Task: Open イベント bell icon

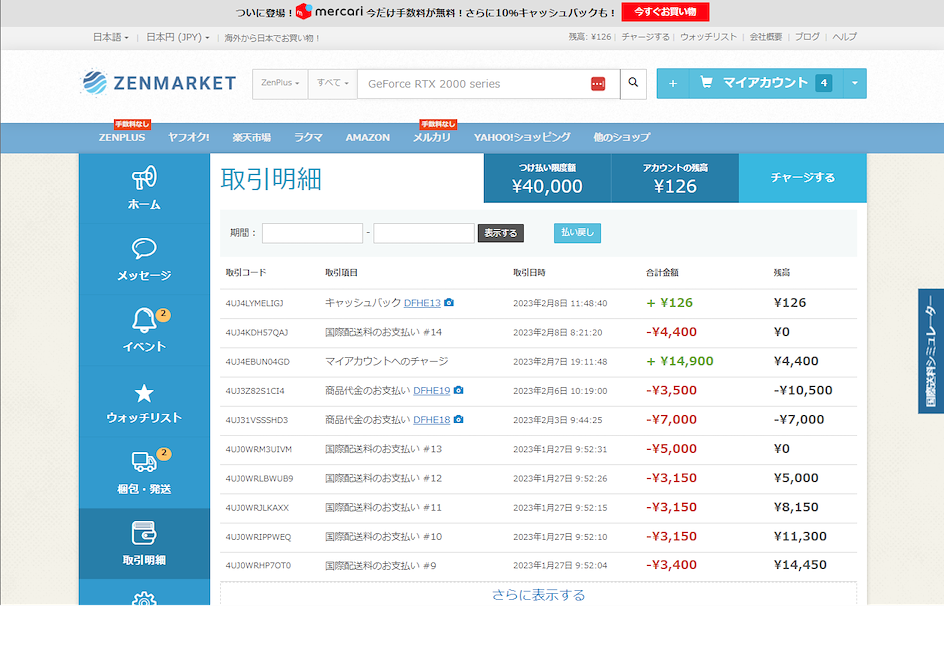Action: (144, 320)
